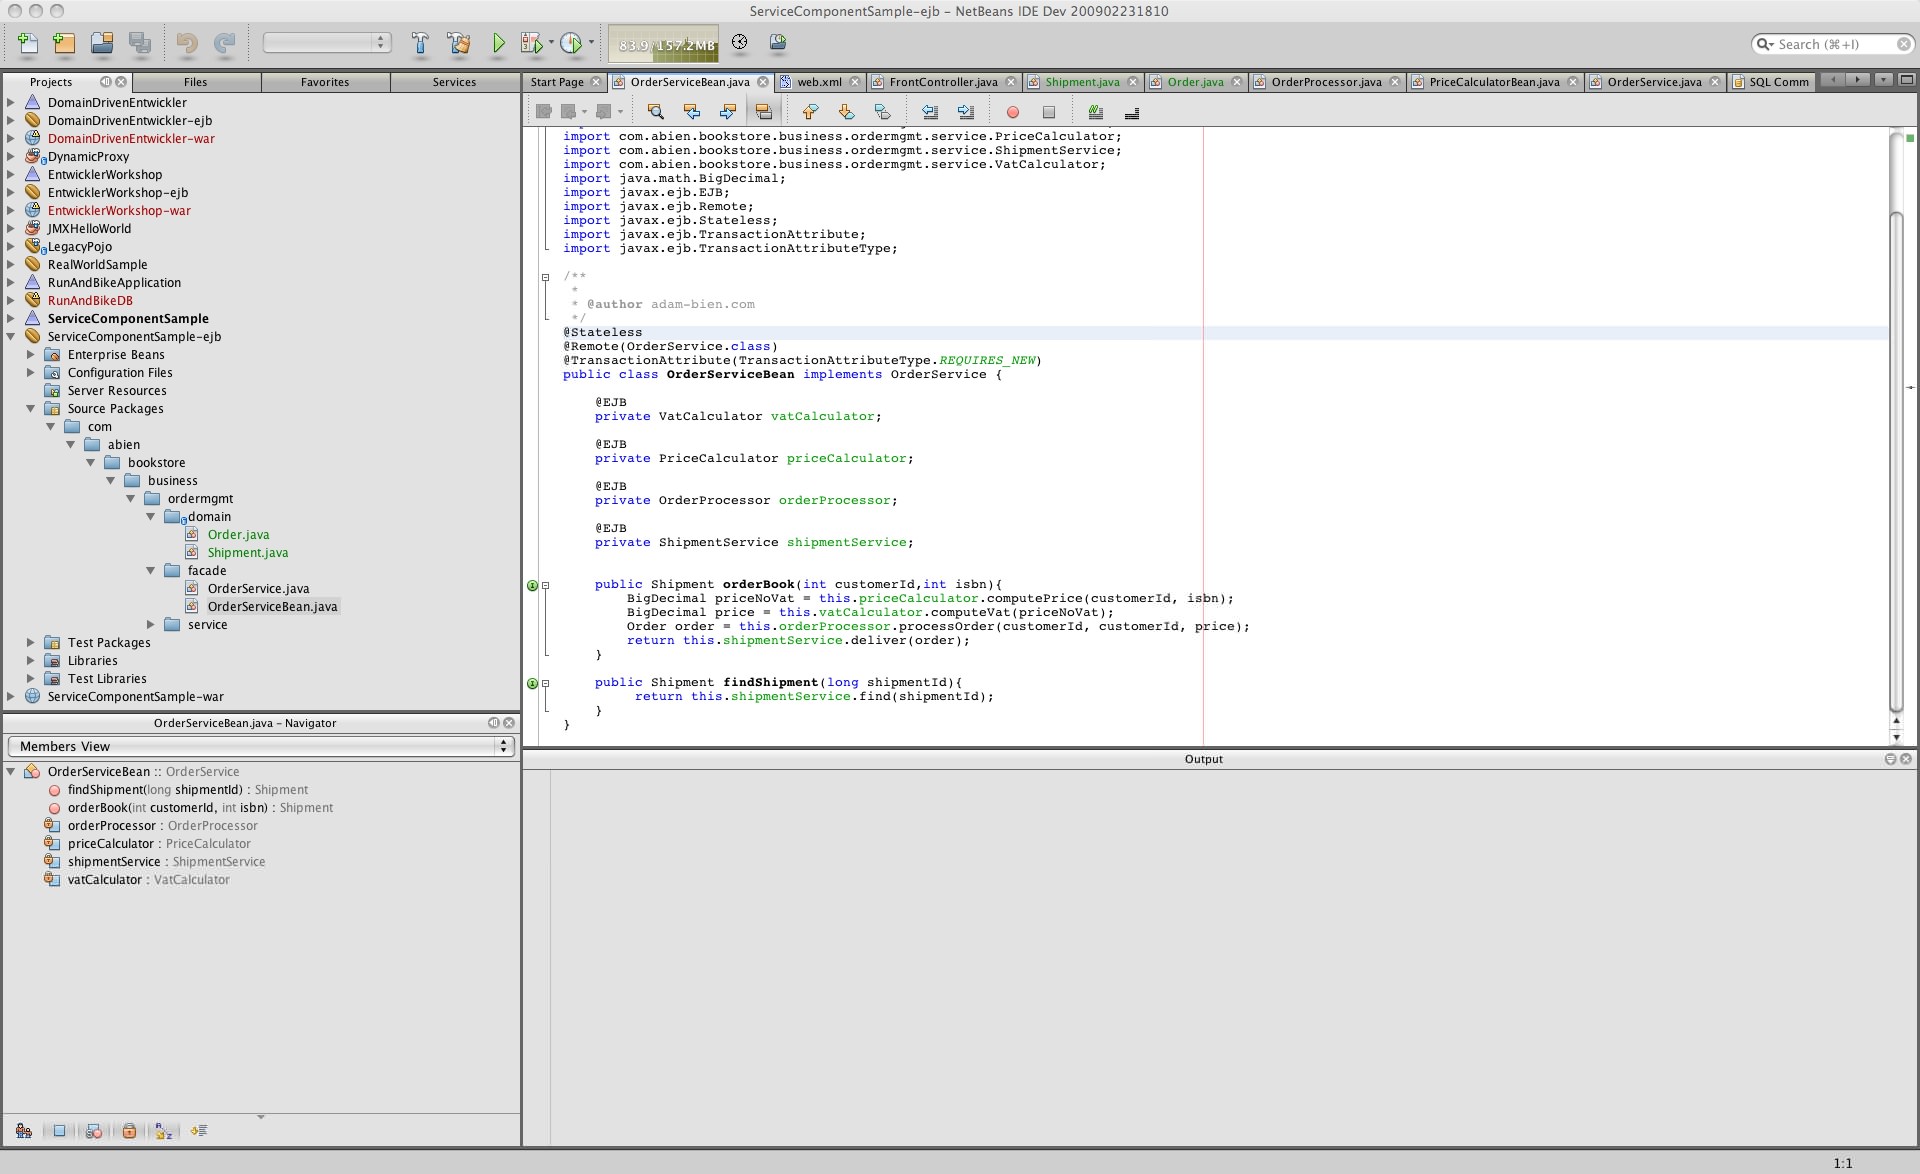Click the Next Bookmark icon in editor toolbar
This screenshot has height=1174, width=1920.
click(846, 112)
